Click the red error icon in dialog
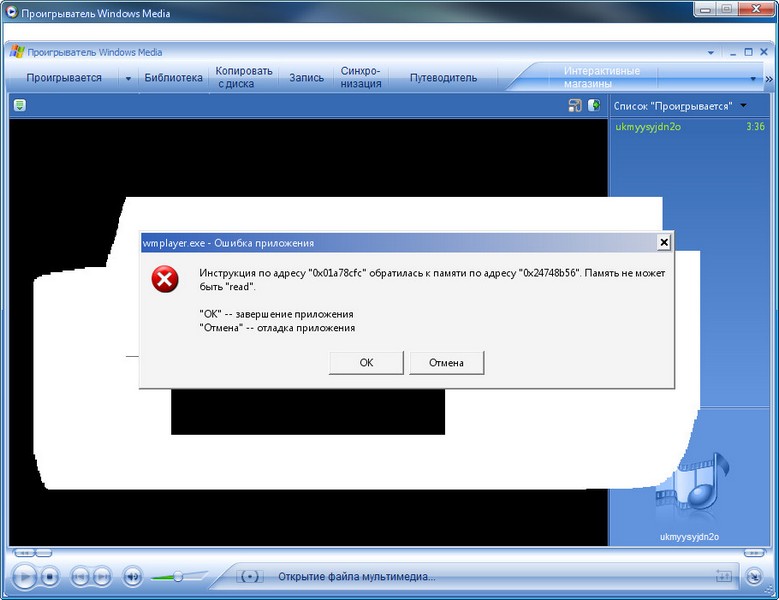The image size is (779, 600). pyautogui.click(x=165, y=279)
